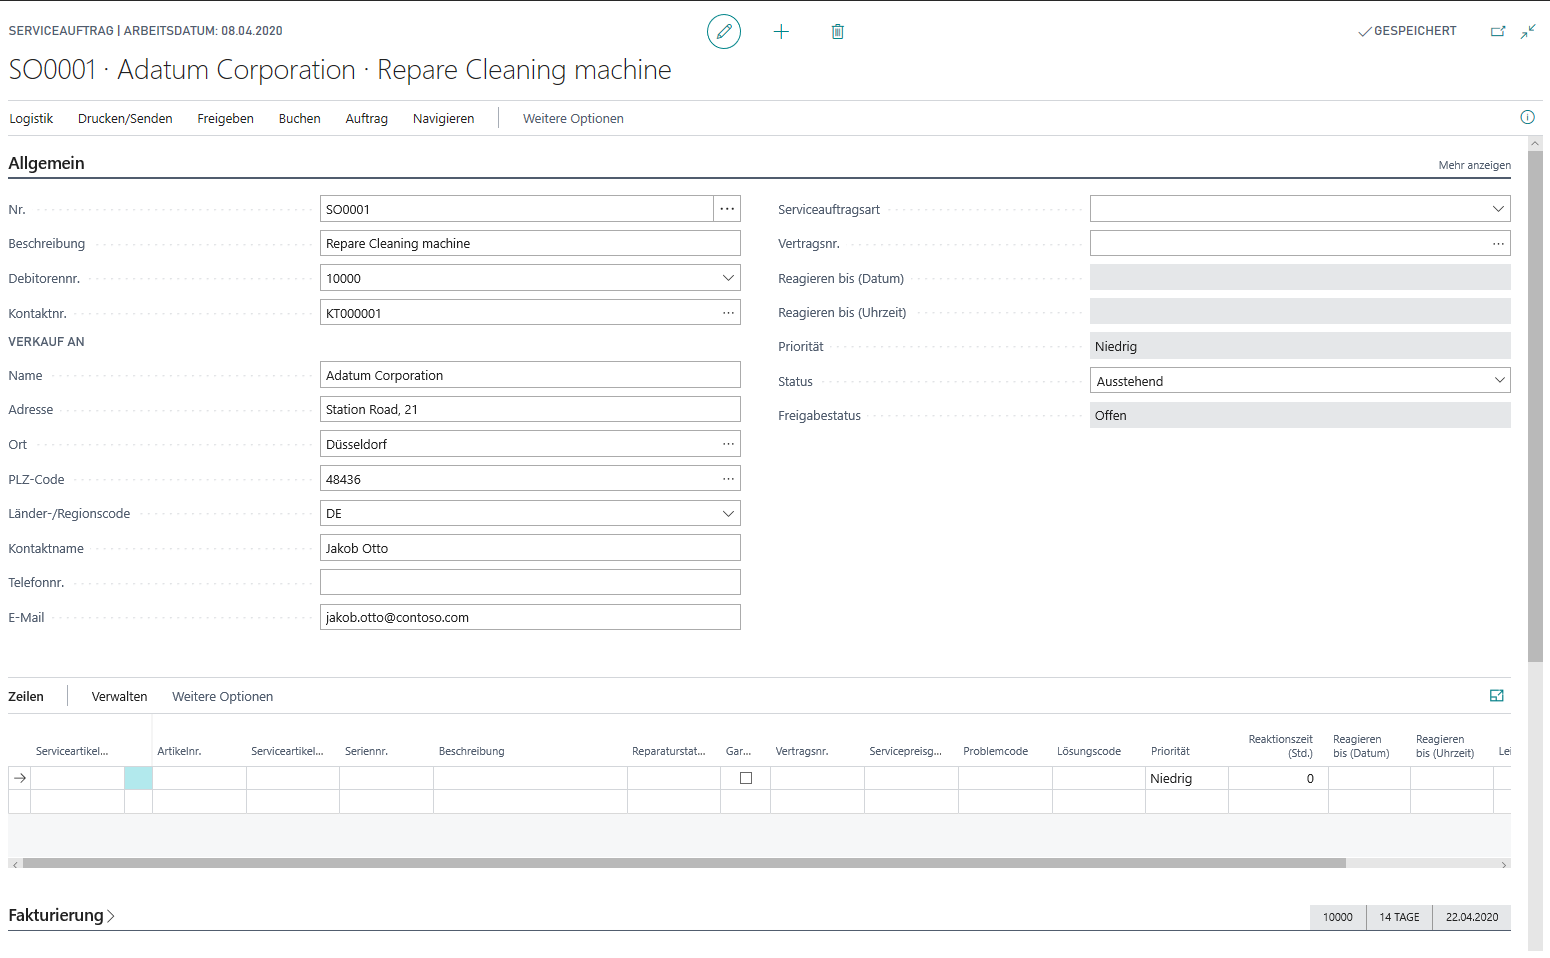Click the Beschreibung input field
This screenshot has width=1550, height=958.
530,243
